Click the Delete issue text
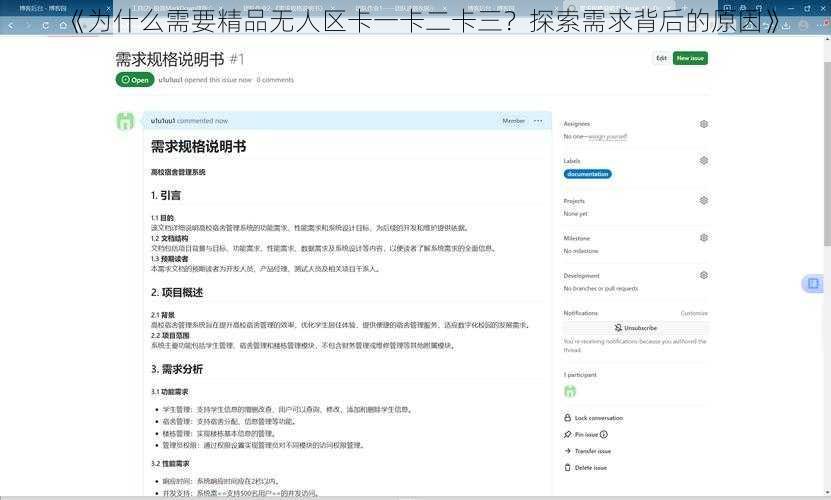This screenshot has width=831, height=500. pyautogui.click(x=591, y=468)
